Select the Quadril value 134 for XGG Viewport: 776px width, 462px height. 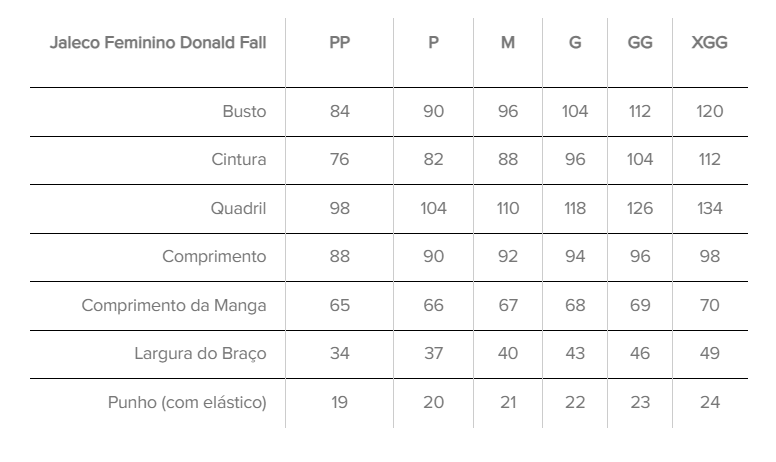coord(709,208)
